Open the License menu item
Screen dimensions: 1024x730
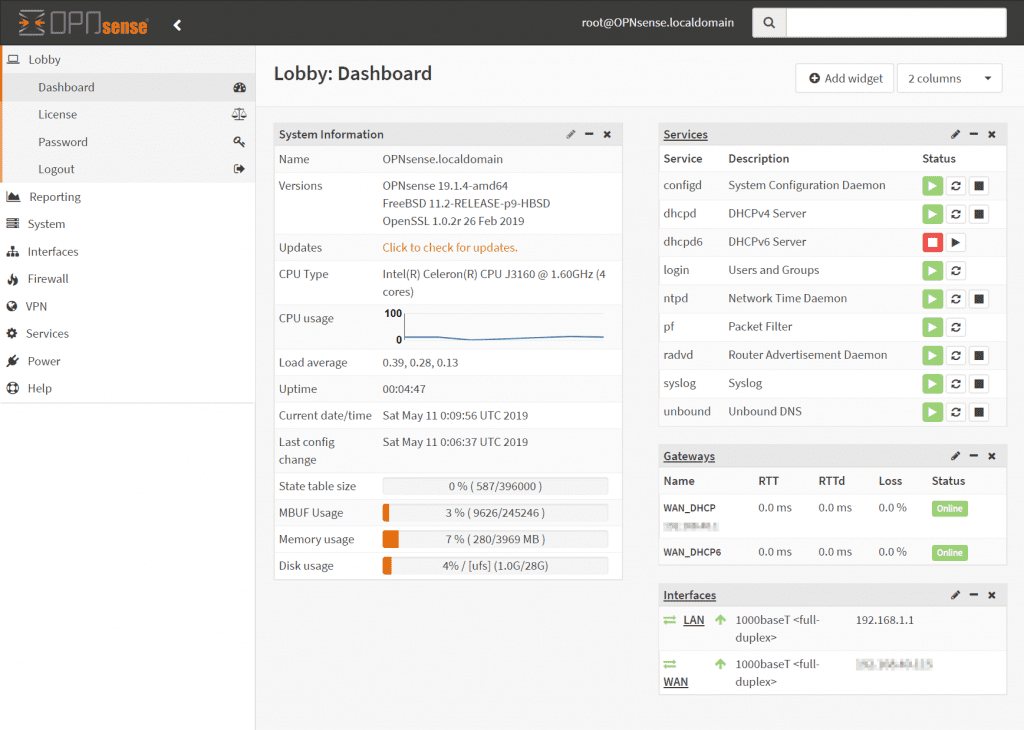tap(128, 114)
